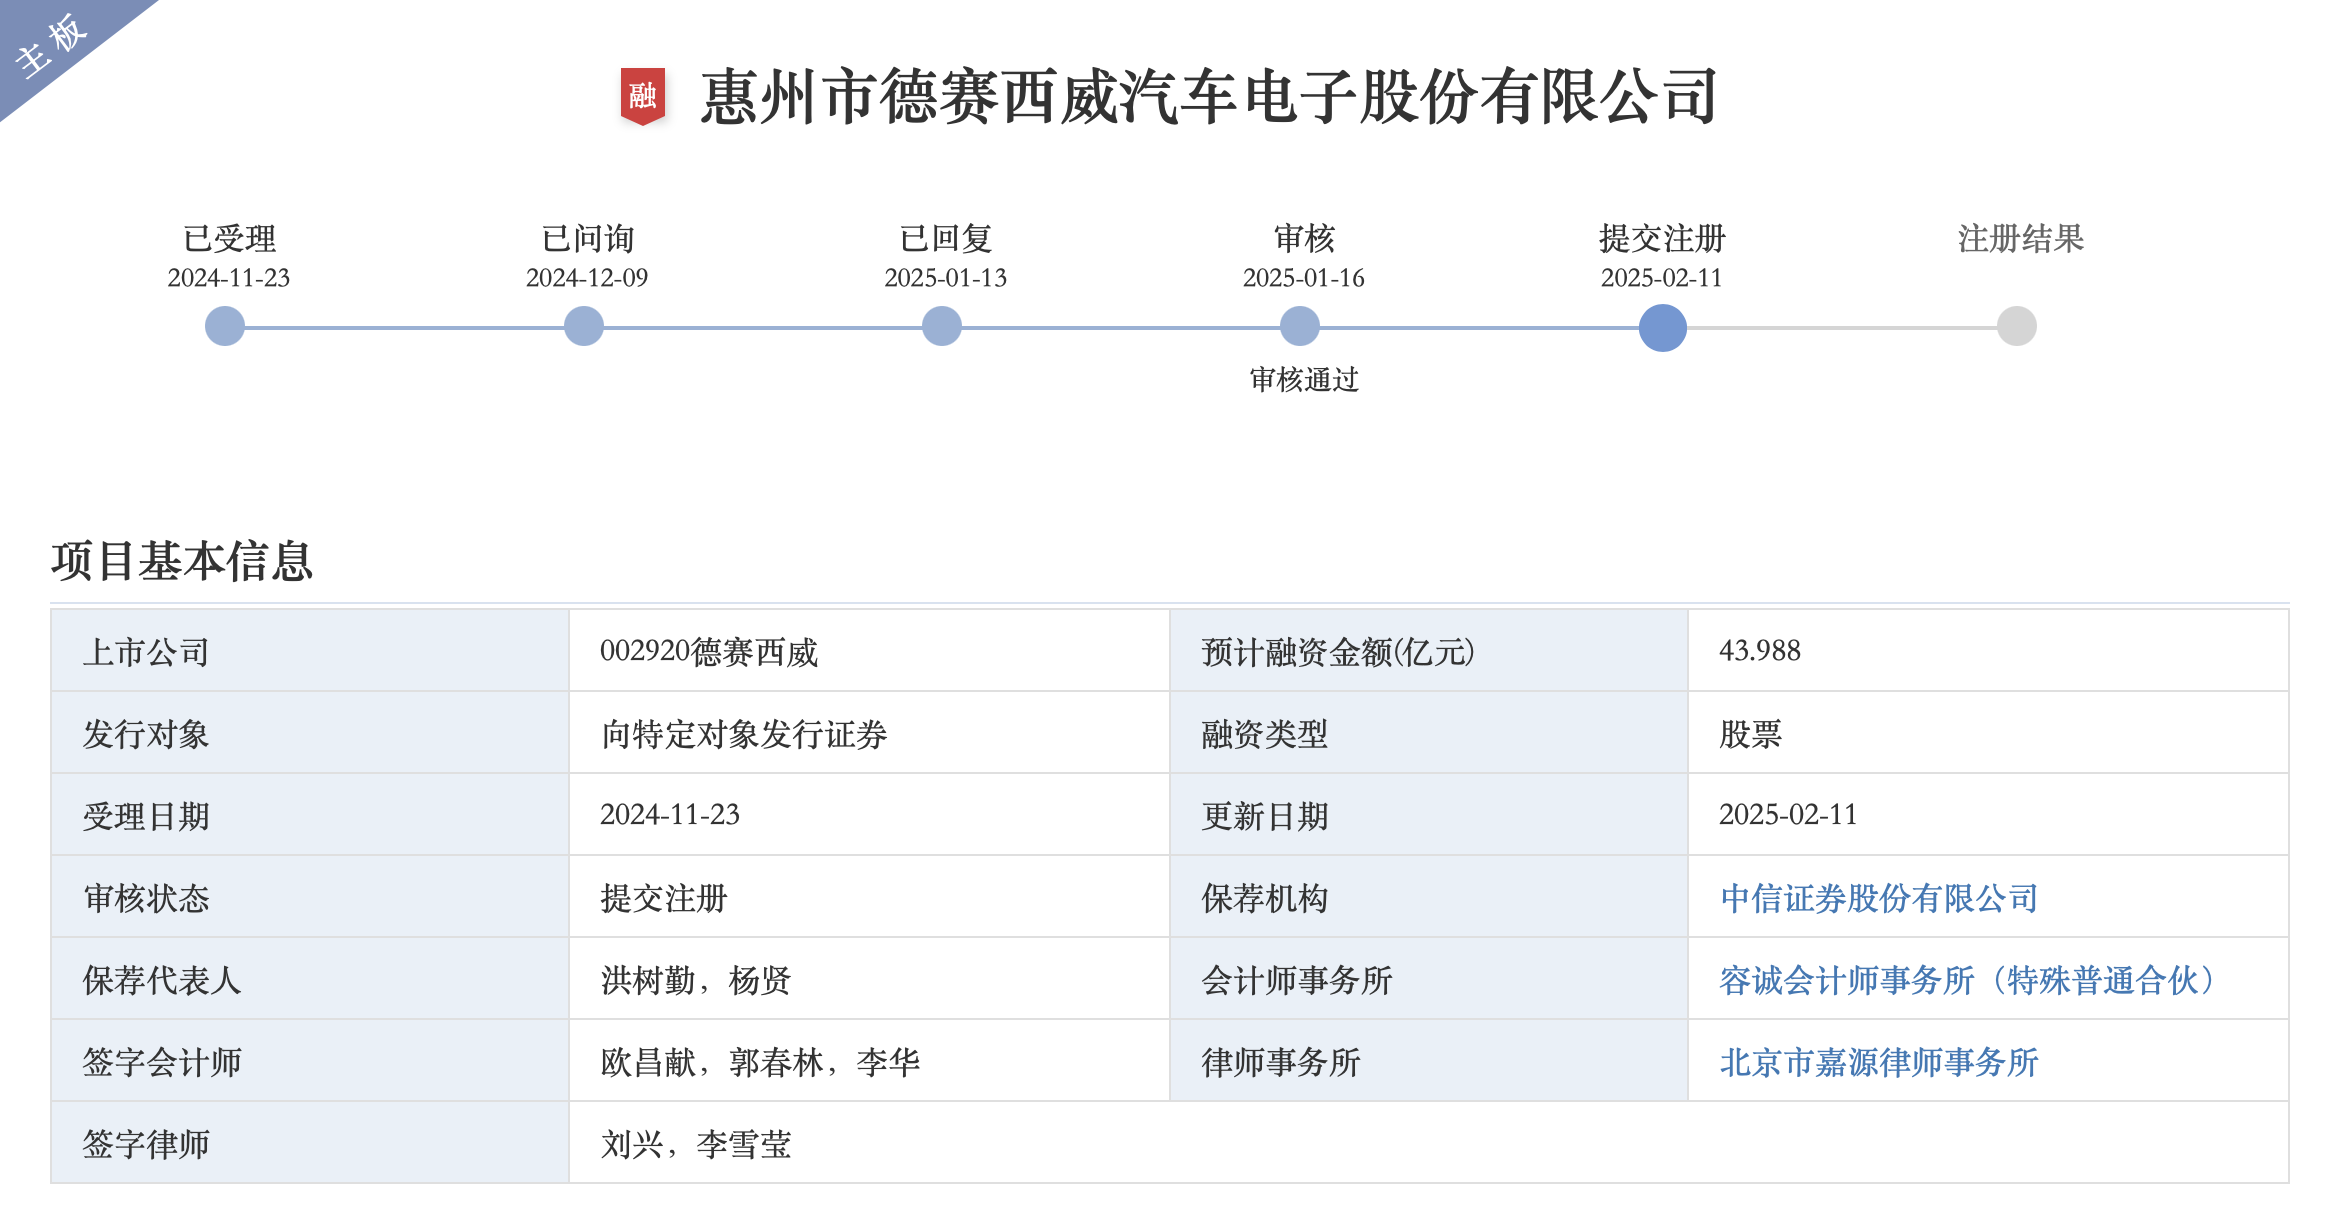2328x1228 pixels.
Task: Click the 上市公司 row header
Action: [310, 651]
